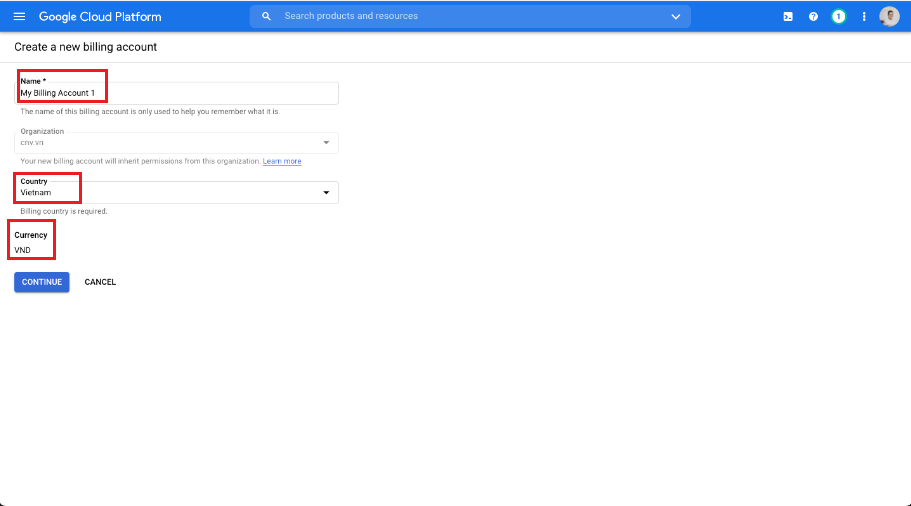Open the hamburger navigation menu
The width and height of the screenshot is (911, 506).
pos(19,16)
